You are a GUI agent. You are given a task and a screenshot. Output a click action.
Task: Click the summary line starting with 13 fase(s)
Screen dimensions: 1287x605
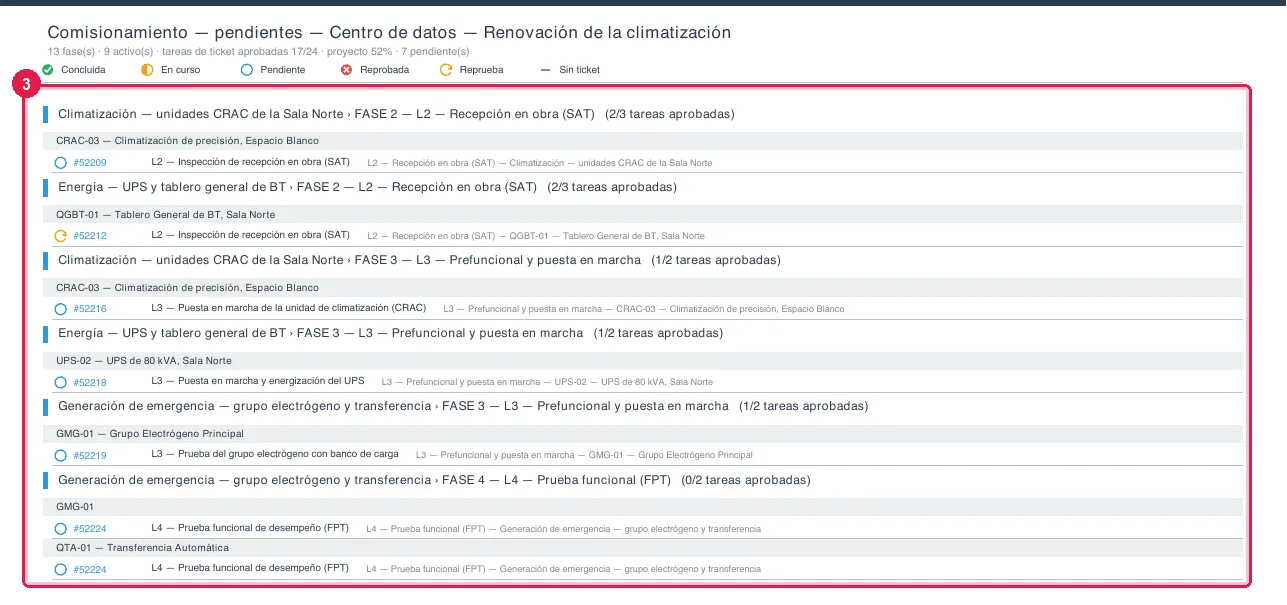[x=258, y=51]
